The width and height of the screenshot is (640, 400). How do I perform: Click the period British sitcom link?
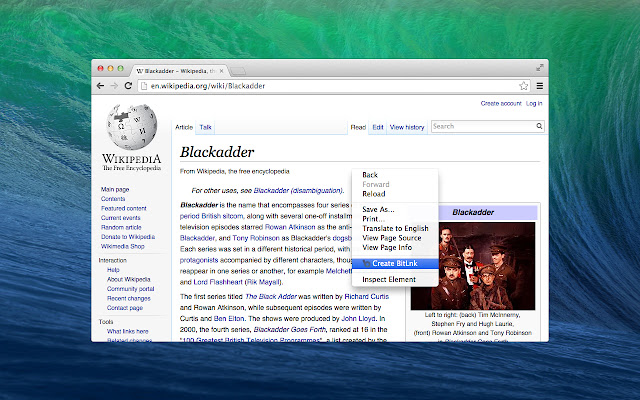[x=211, y=216]
